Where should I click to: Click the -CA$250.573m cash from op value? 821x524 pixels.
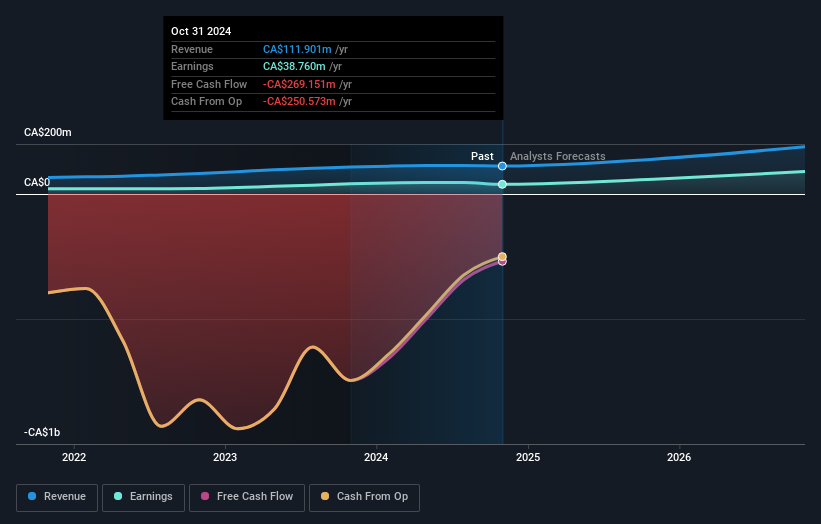[x=299, y=102]
